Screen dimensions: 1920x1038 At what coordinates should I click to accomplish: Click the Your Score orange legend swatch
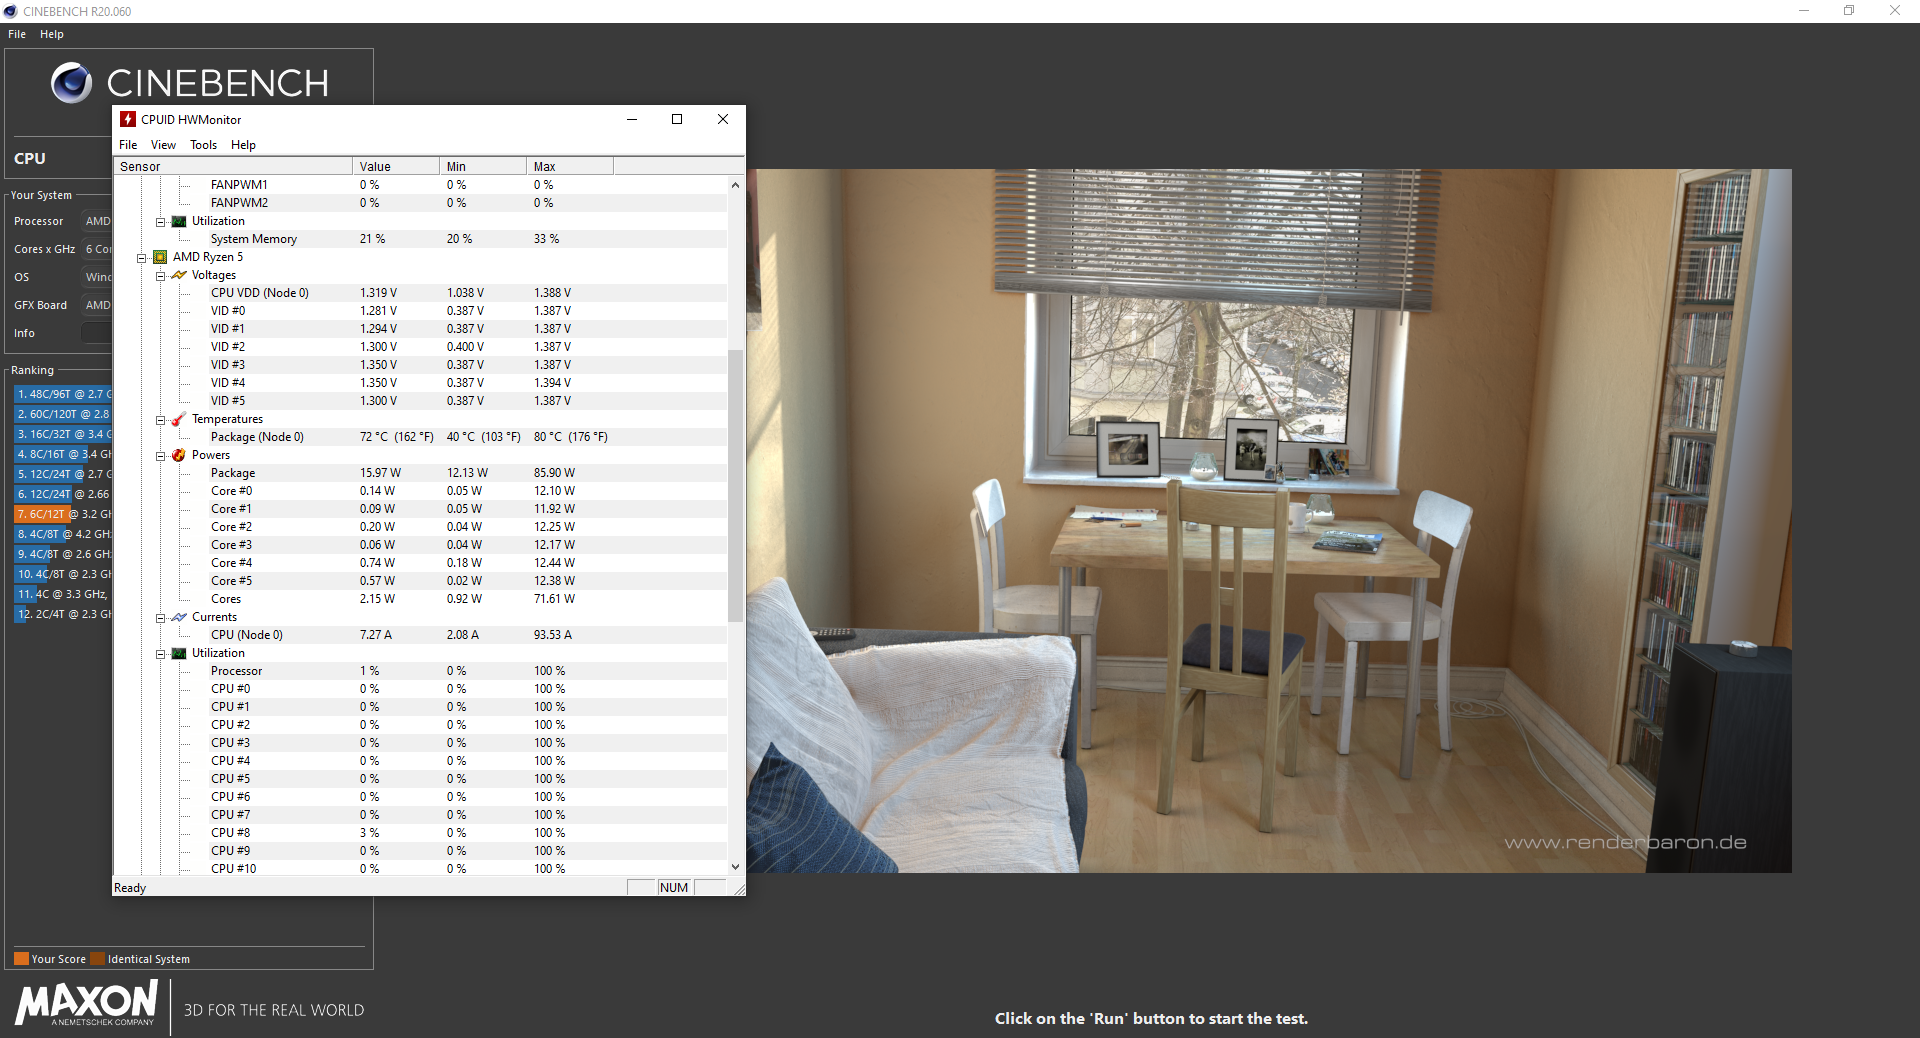pos(21,959)
